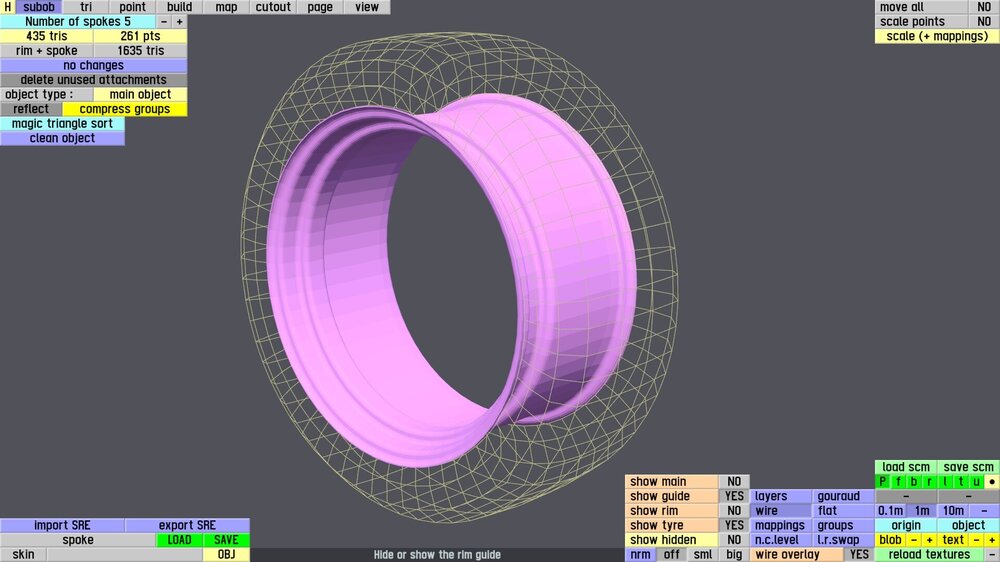Click the OBJ button

[226, 554]
